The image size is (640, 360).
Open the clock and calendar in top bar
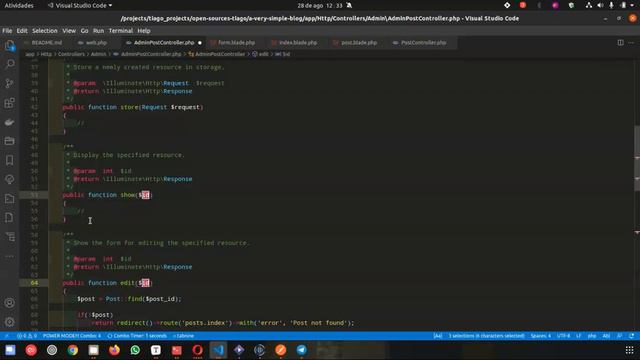tap(320, 5)
